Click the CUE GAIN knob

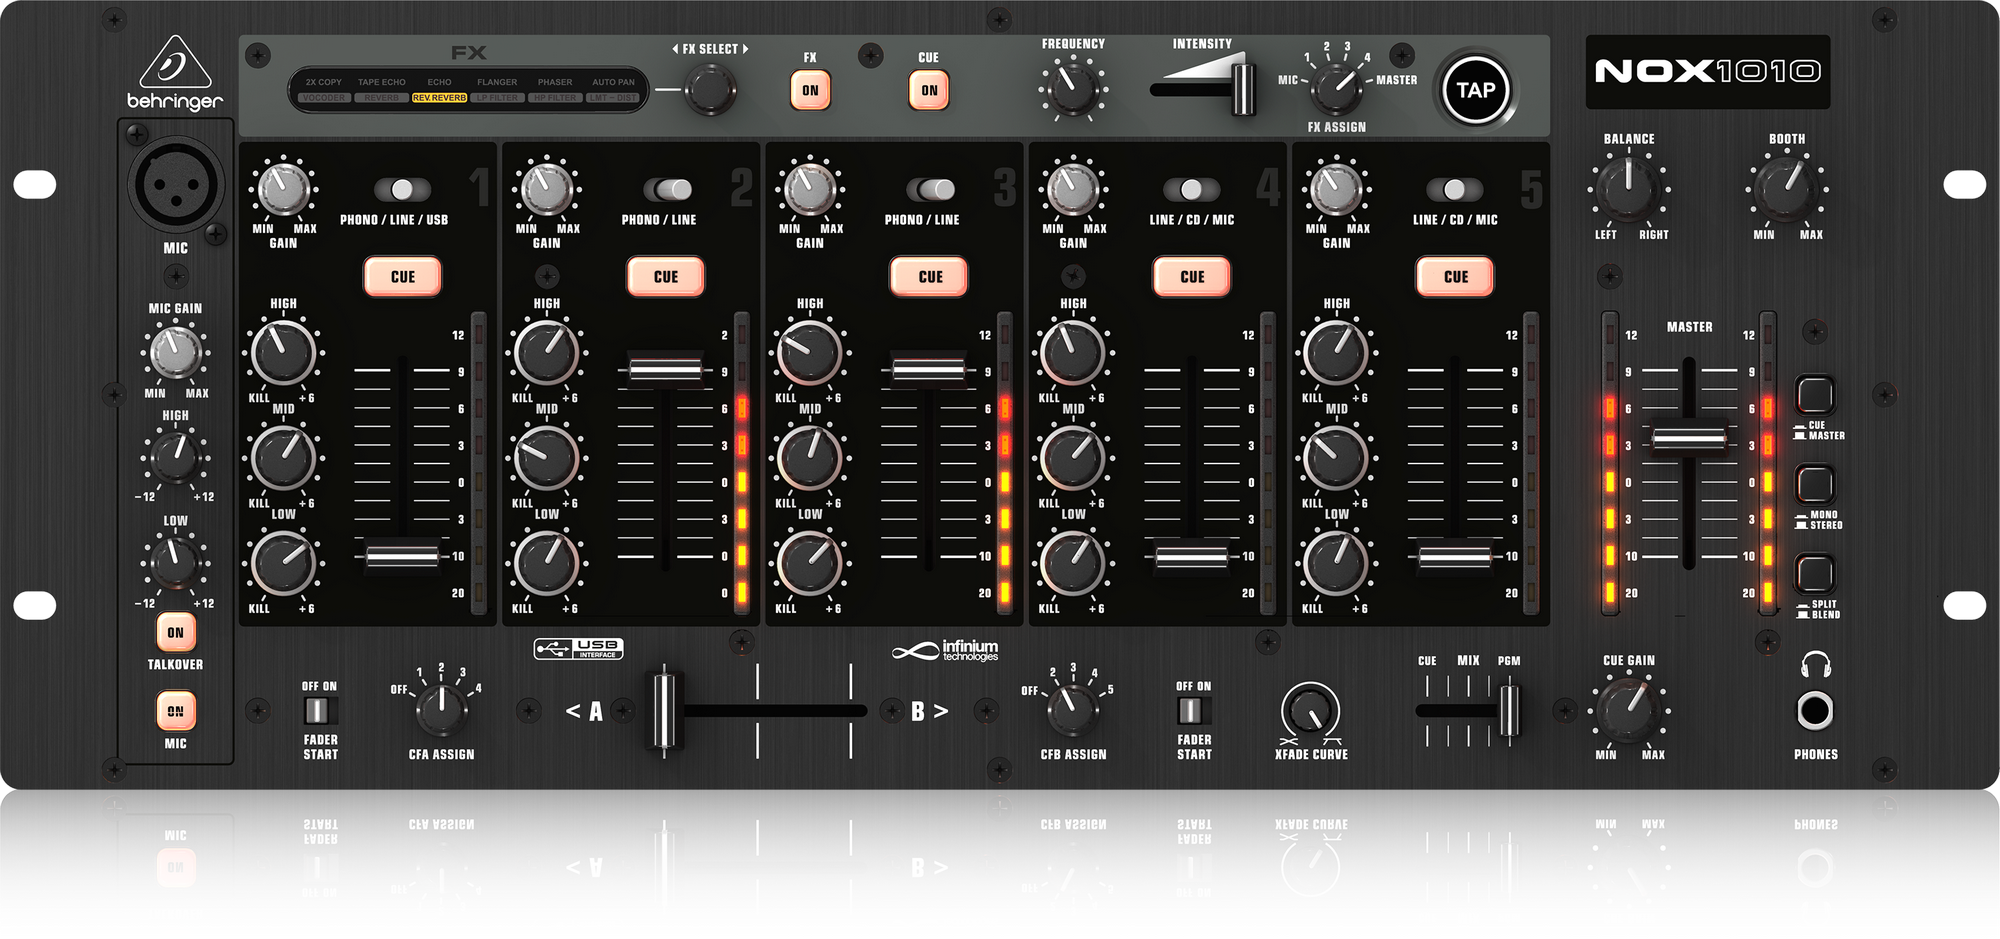pos(1628,712)
